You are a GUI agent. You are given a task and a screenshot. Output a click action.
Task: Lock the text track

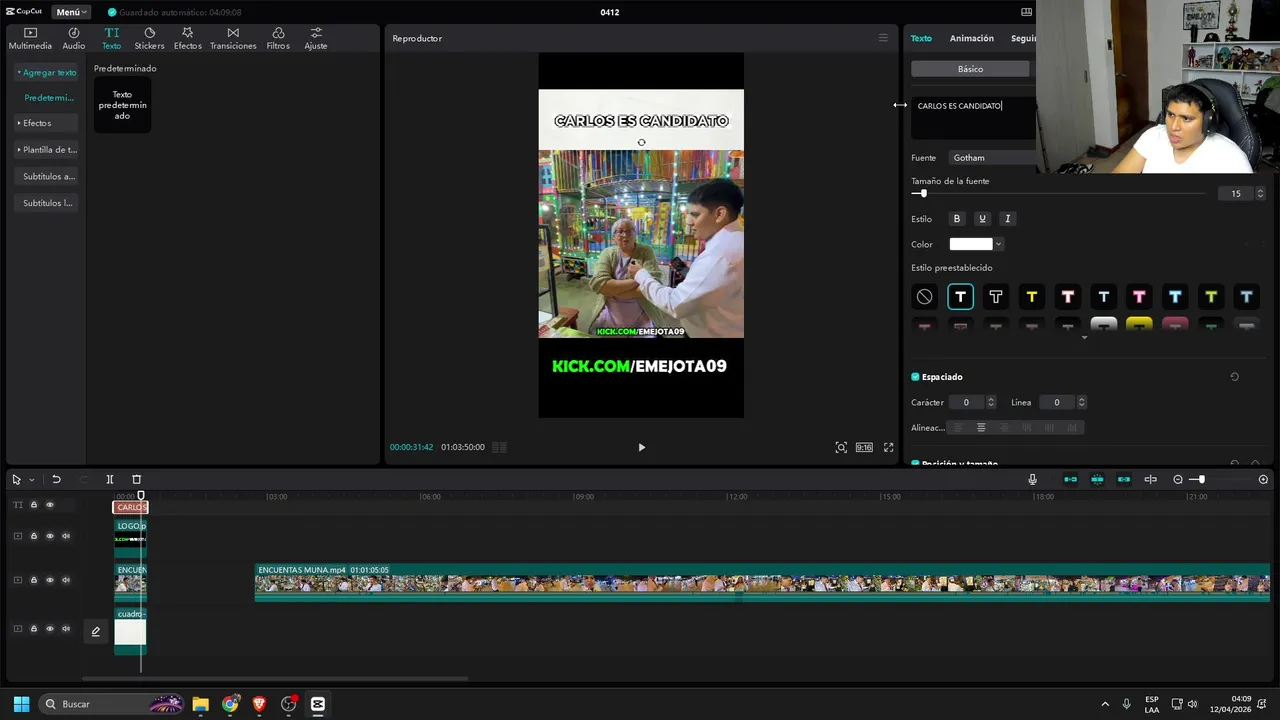pos(33,505)
